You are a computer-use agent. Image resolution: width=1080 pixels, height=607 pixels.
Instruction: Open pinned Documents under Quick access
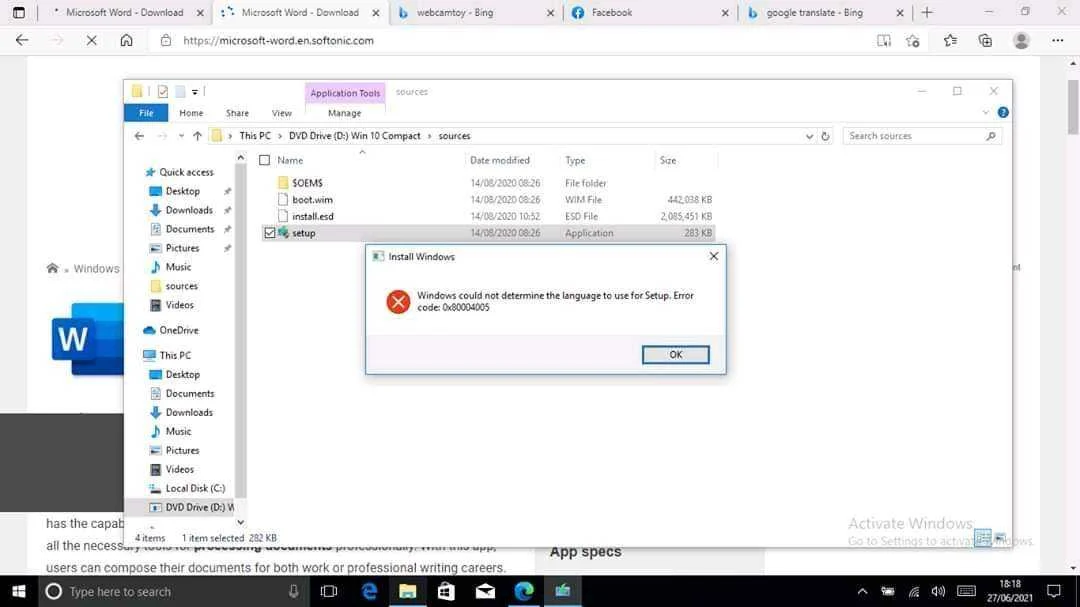(x=189, y=229)
